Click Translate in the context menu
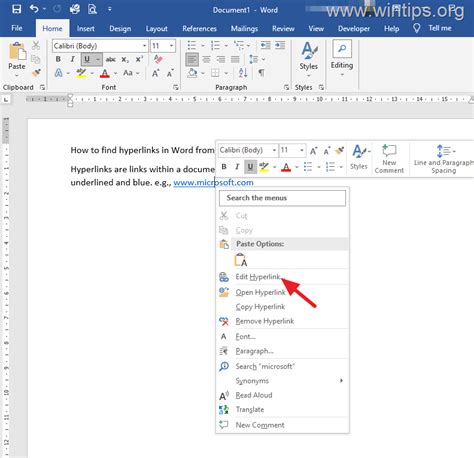Screen dimensions: 474x458 point(282,409)
